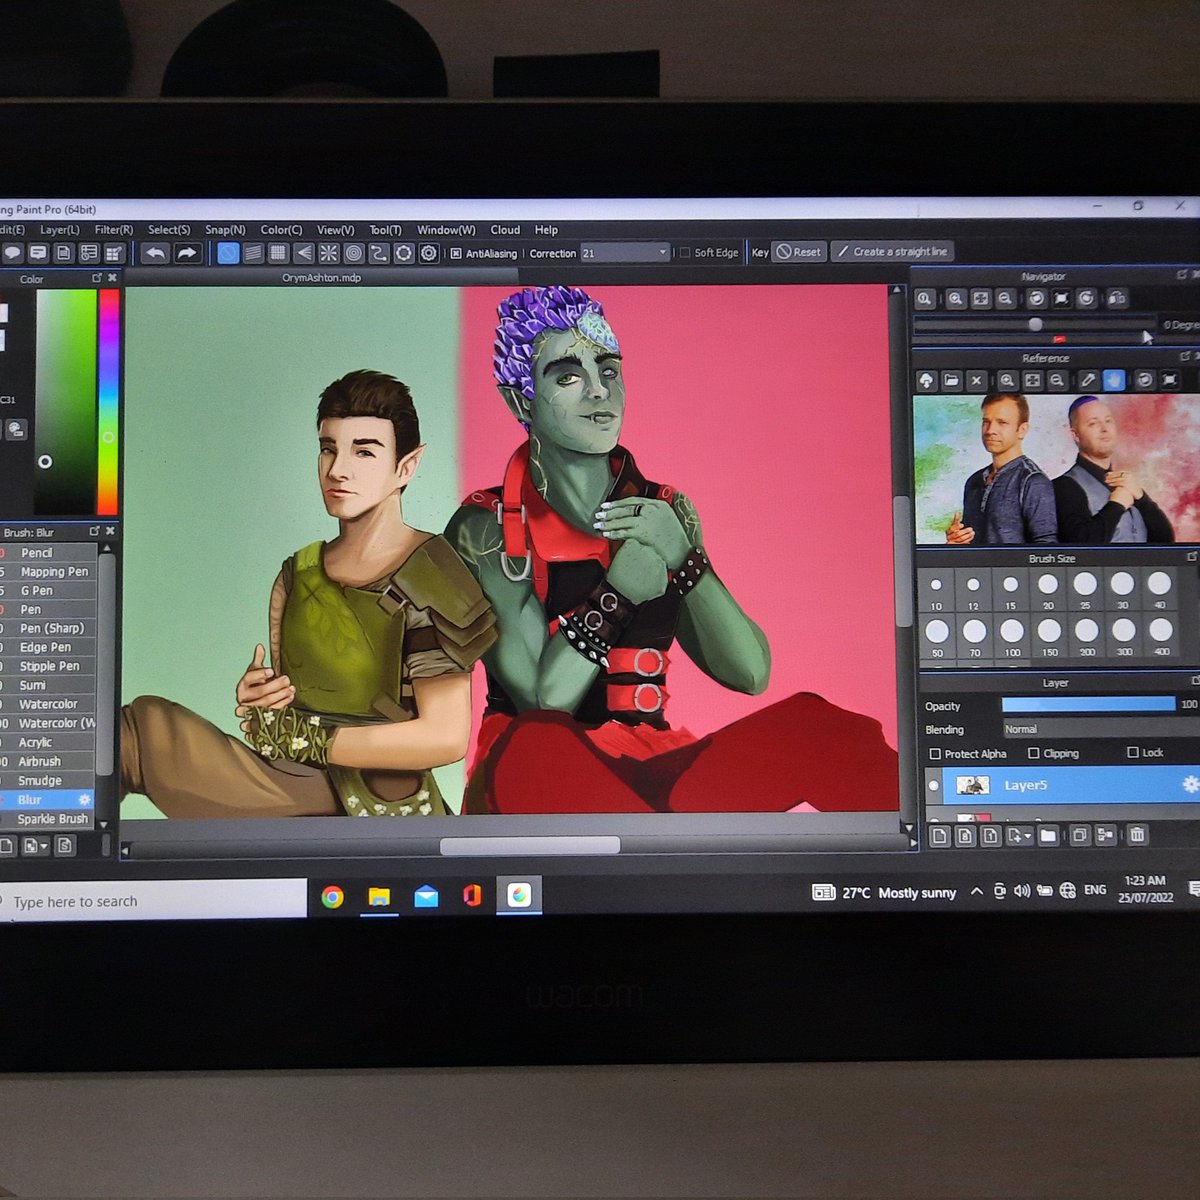Screen dimensions: 1200x1200
Task: Flip canvas view in Navigator
Action: pos(1117,298)
